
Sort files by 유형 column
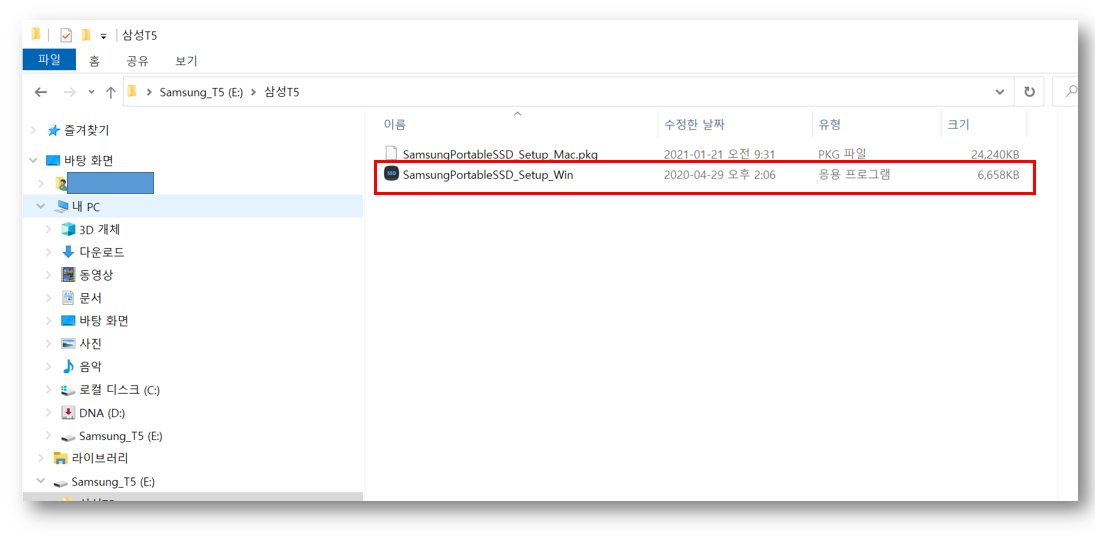coord(830,125)
